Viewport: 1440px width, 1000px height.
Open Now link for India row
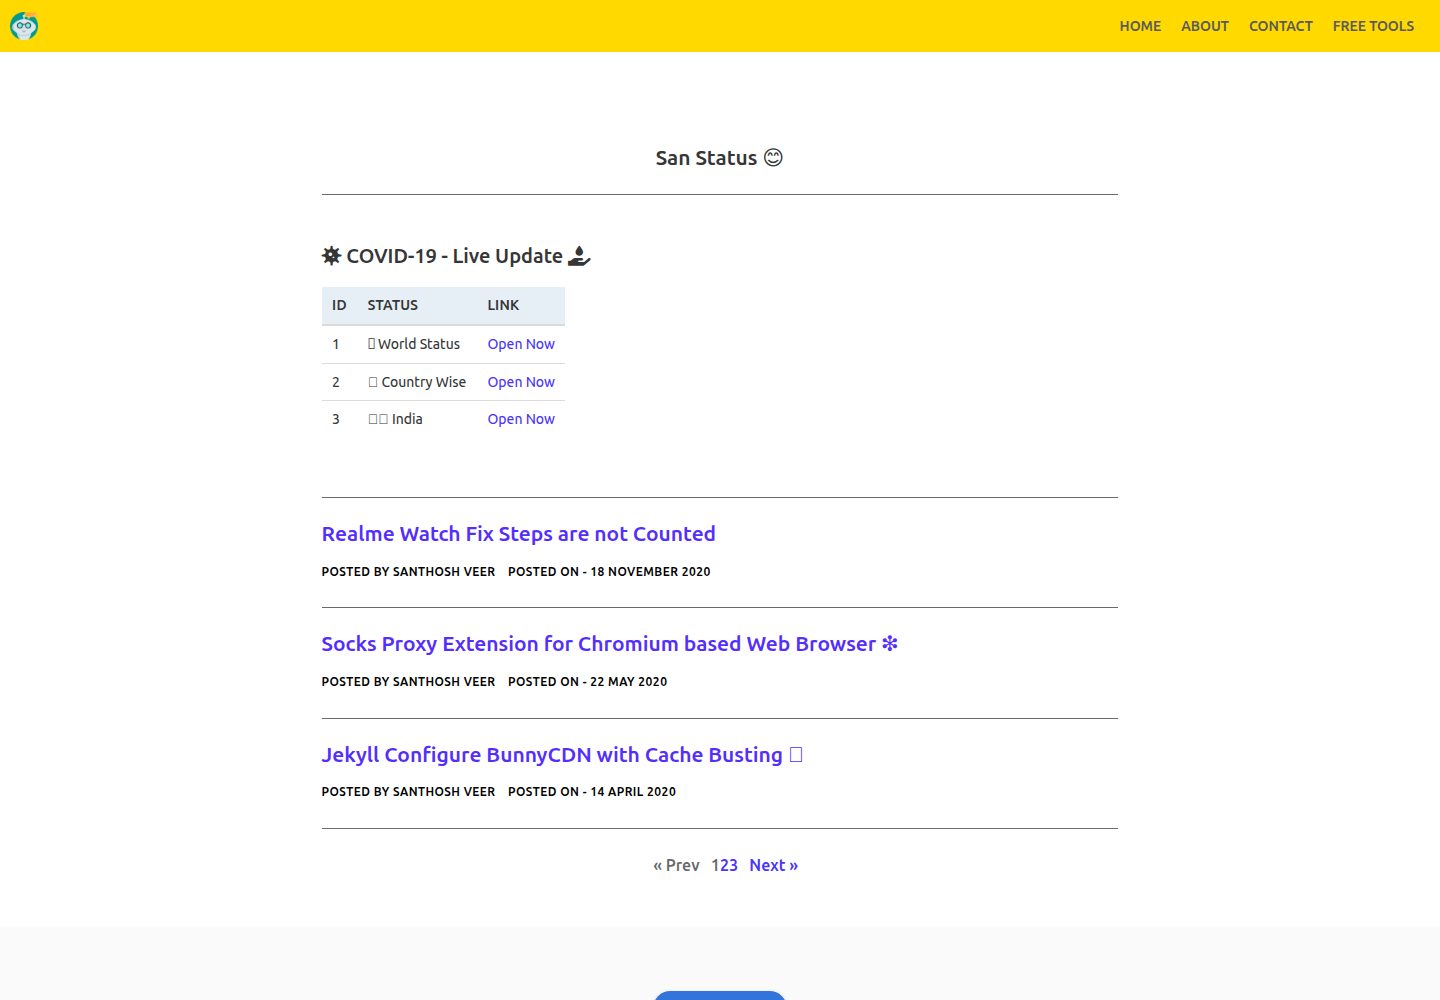521,419
